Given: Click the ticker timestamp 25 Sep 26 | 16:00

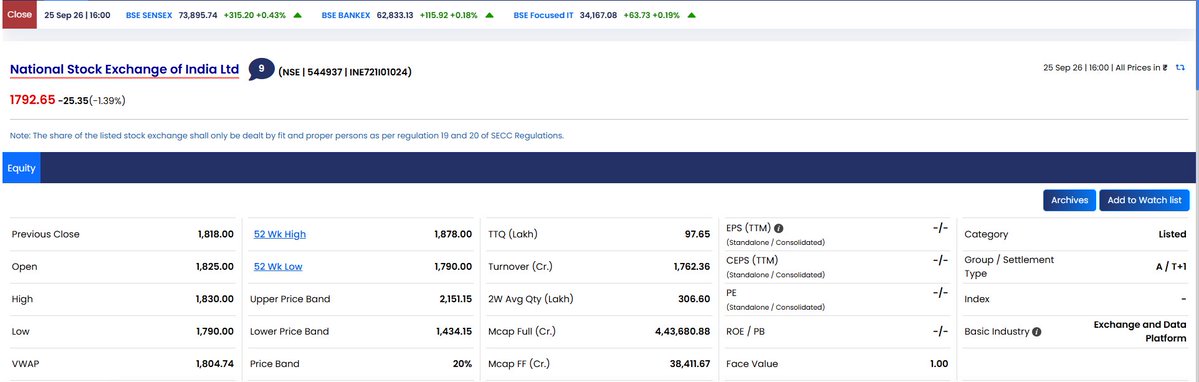Looking at the screenshot, I should [77, 15].
